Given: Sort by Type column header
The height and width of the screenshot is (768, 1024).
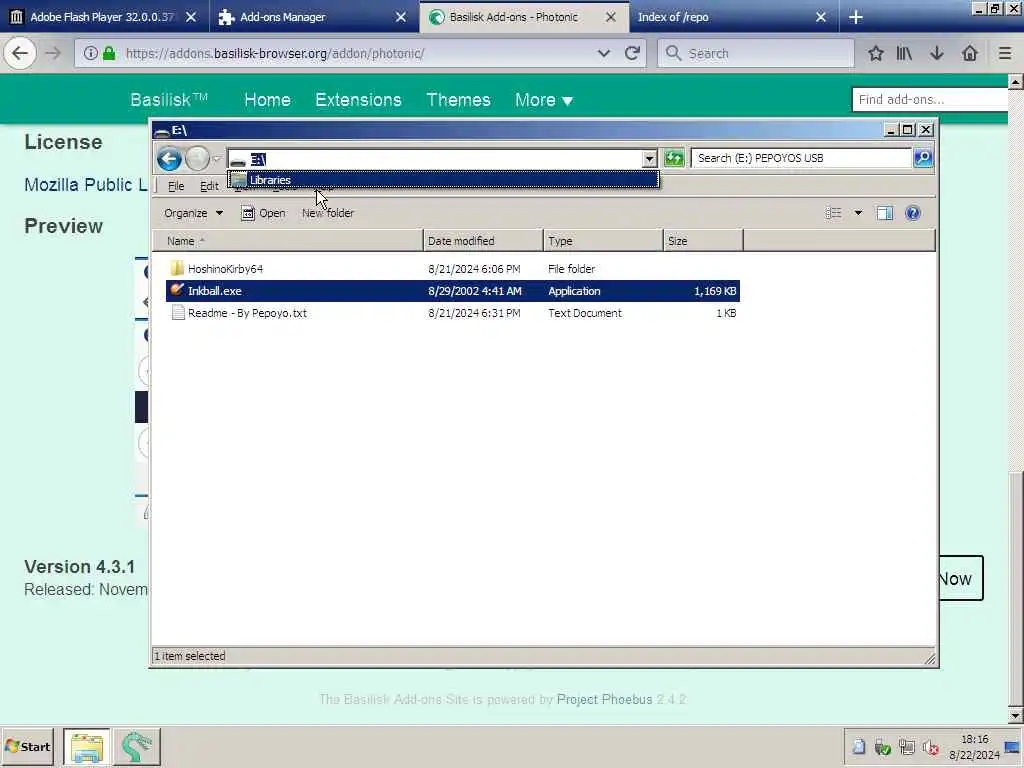Looking at the screenshot, I should click(x=603, y=241).
